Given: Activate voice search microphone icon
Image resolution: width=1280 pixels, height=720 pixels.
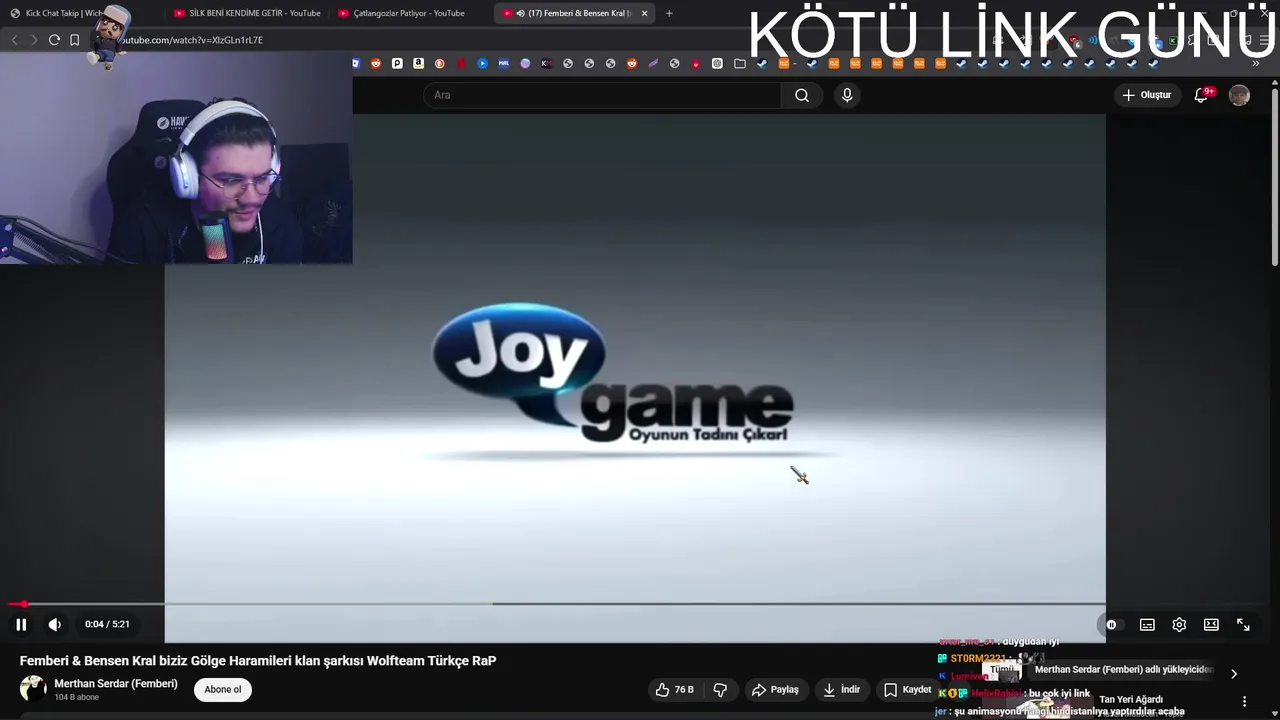Looking at the screenshot, I should click(847, 95).
